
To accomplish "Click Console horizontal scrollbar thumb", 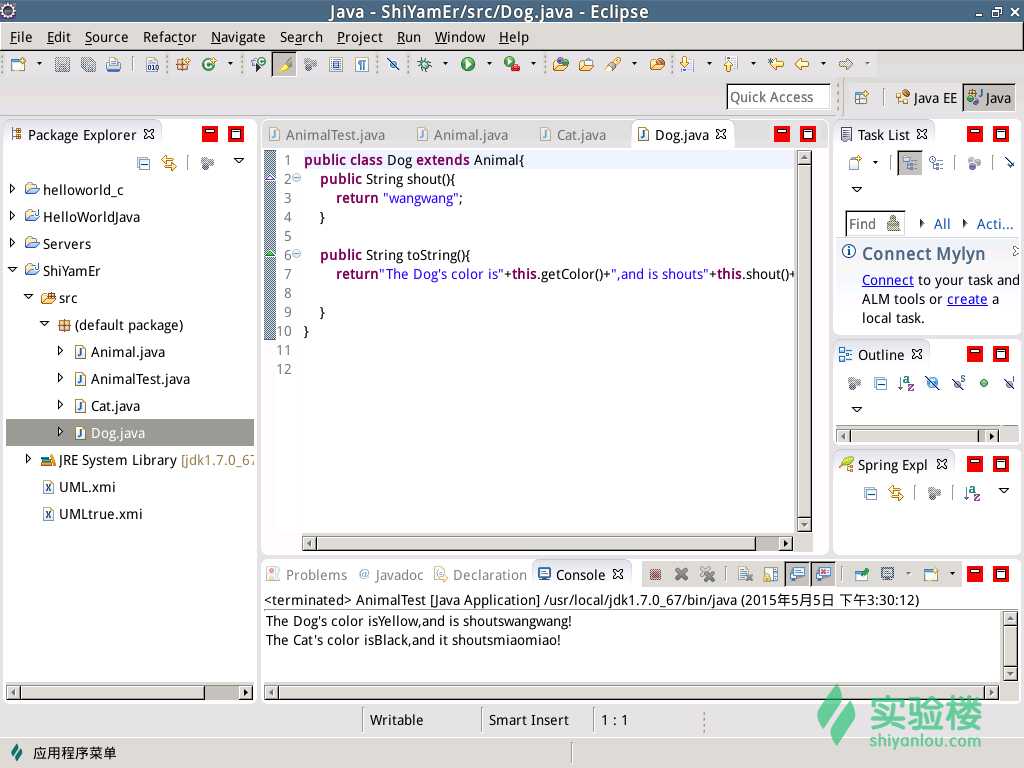I will tap(632, 692).
